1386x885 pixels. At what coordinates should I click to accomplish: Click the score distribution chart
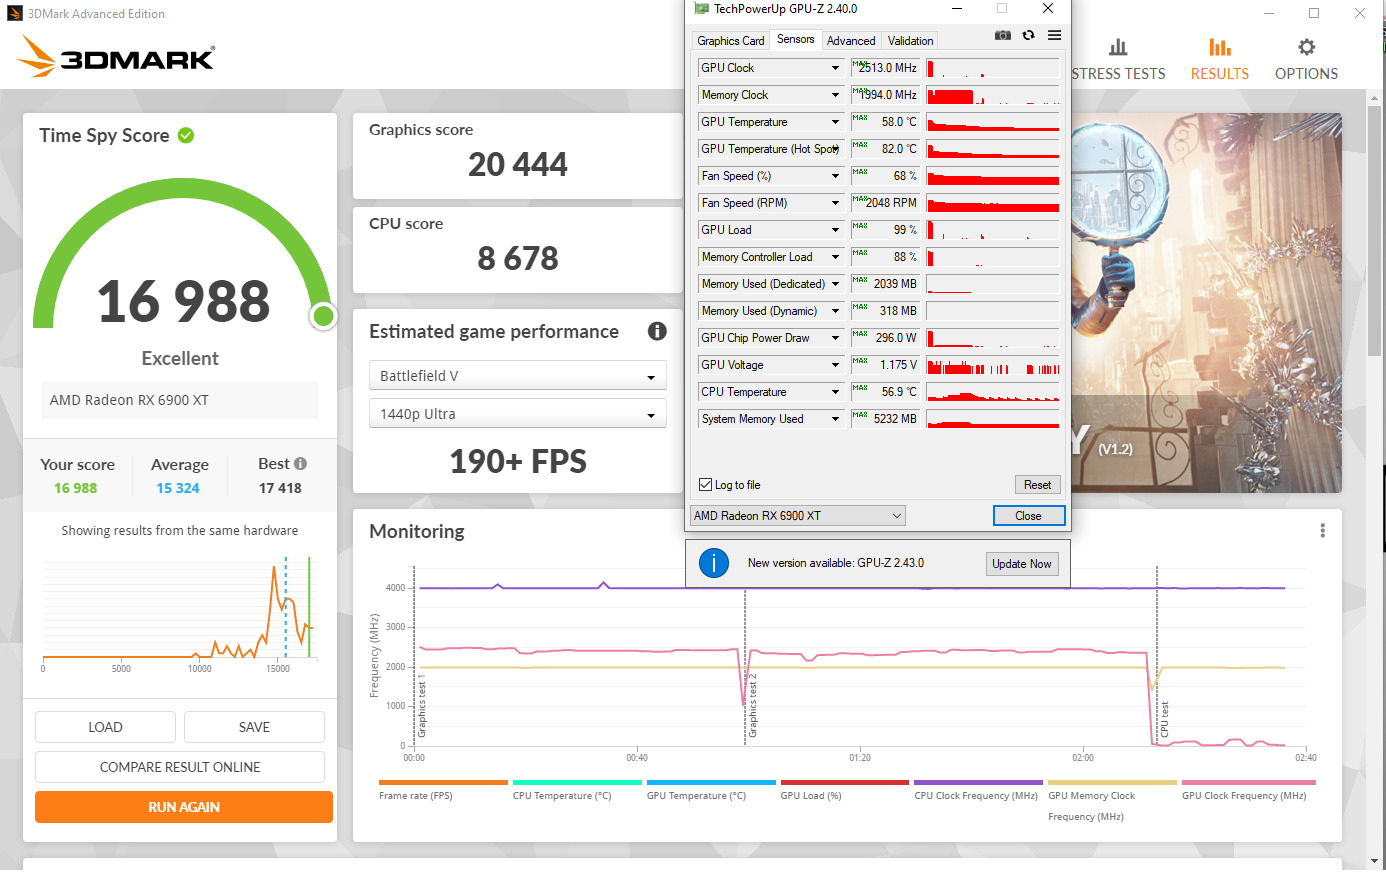[180, 610]
